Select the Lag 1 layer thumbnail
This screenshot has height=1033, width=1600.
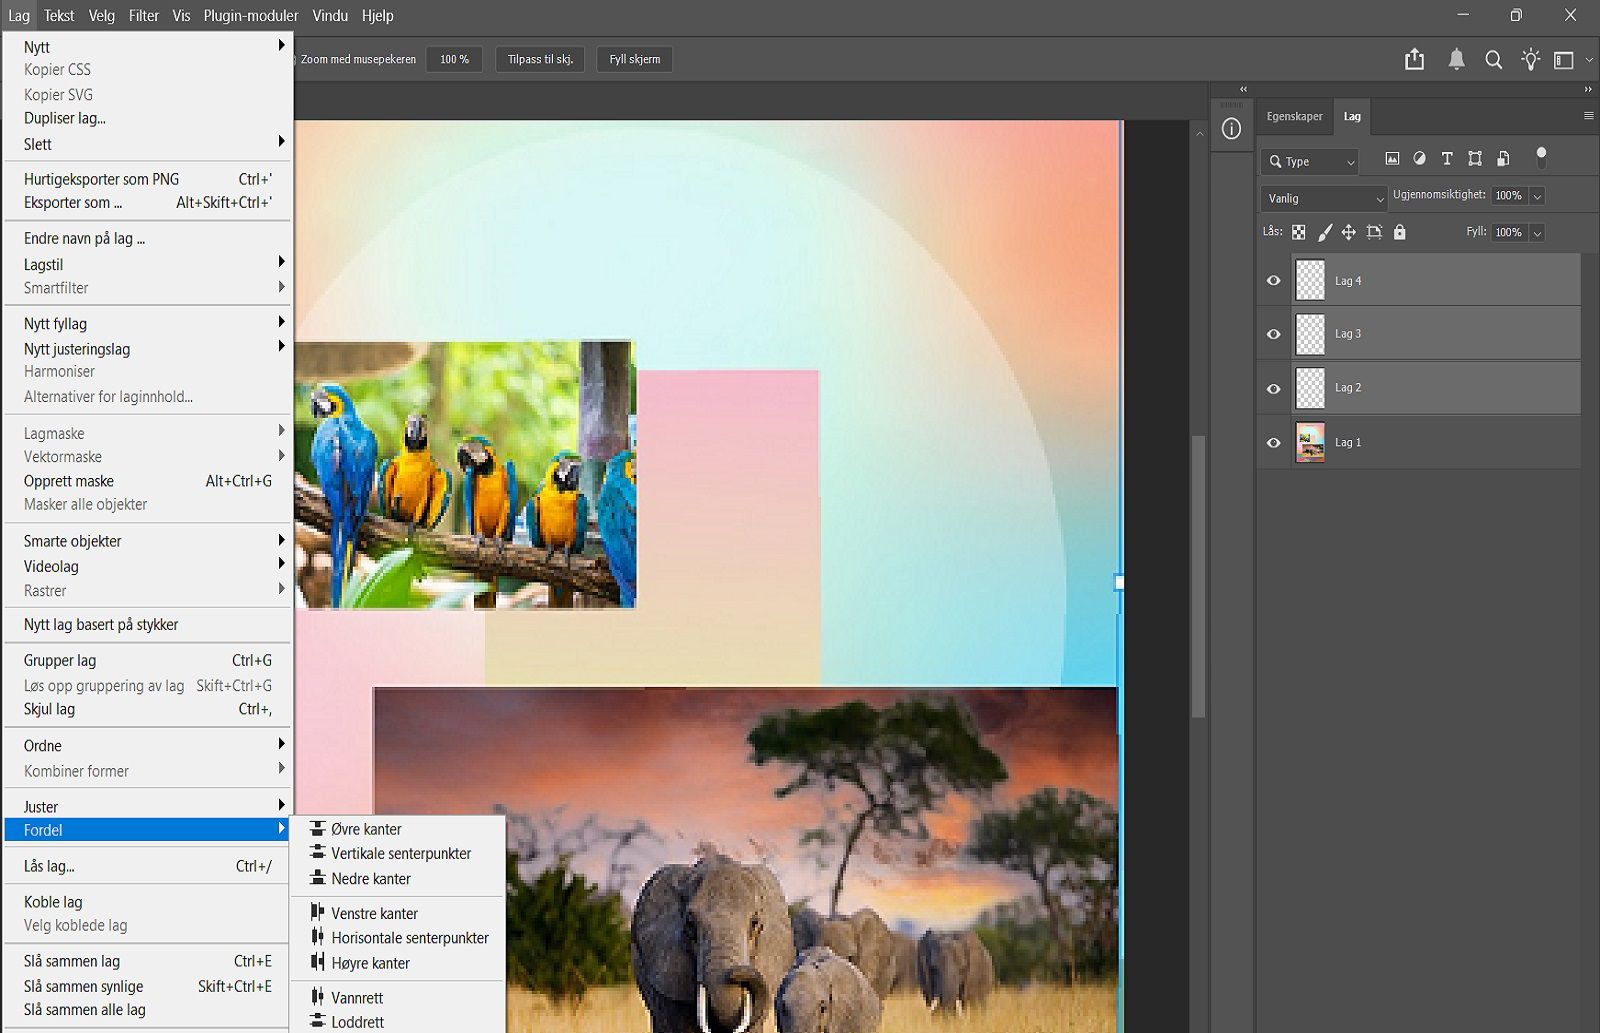(1310, 442)
